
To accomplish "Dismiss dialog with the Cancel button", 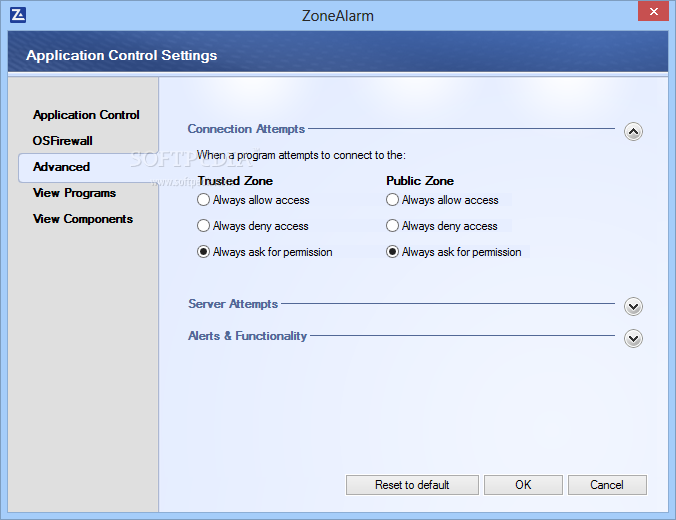I will click(x=607, y=485).
